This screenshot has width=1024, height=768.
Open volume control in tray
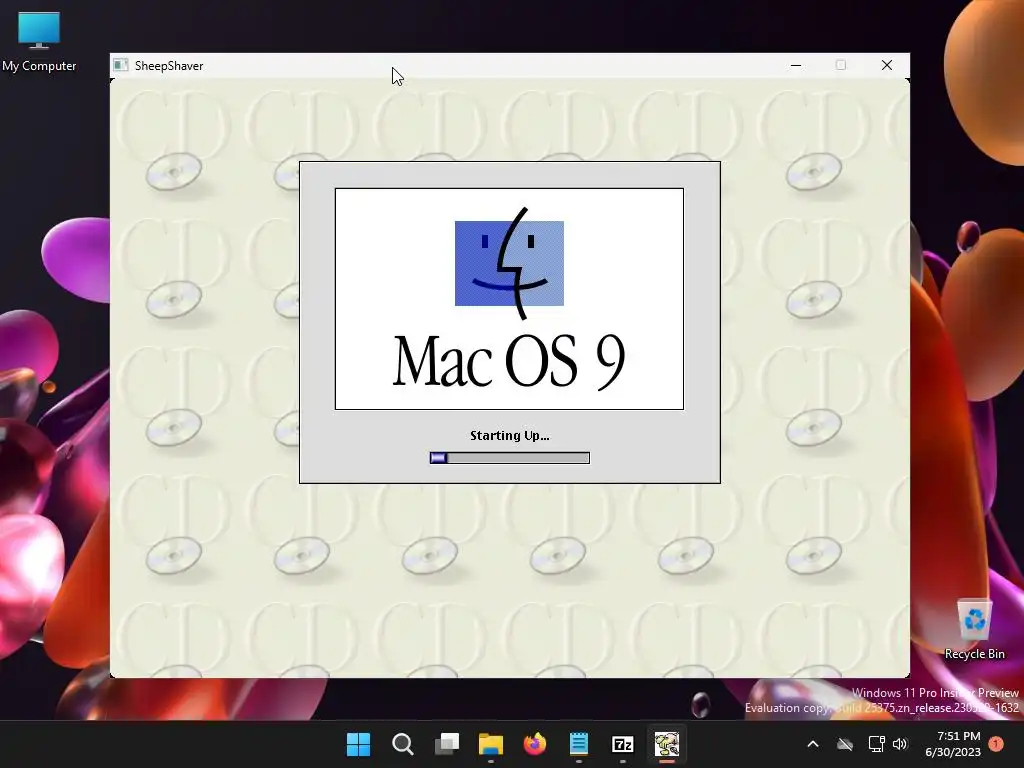900,744
